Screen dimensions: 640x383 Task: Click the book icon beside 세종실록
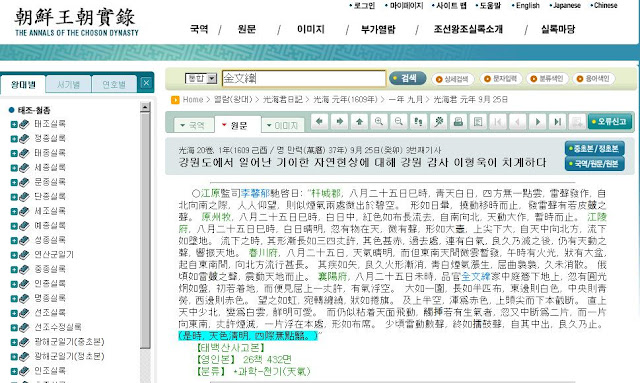click(24, 168)
